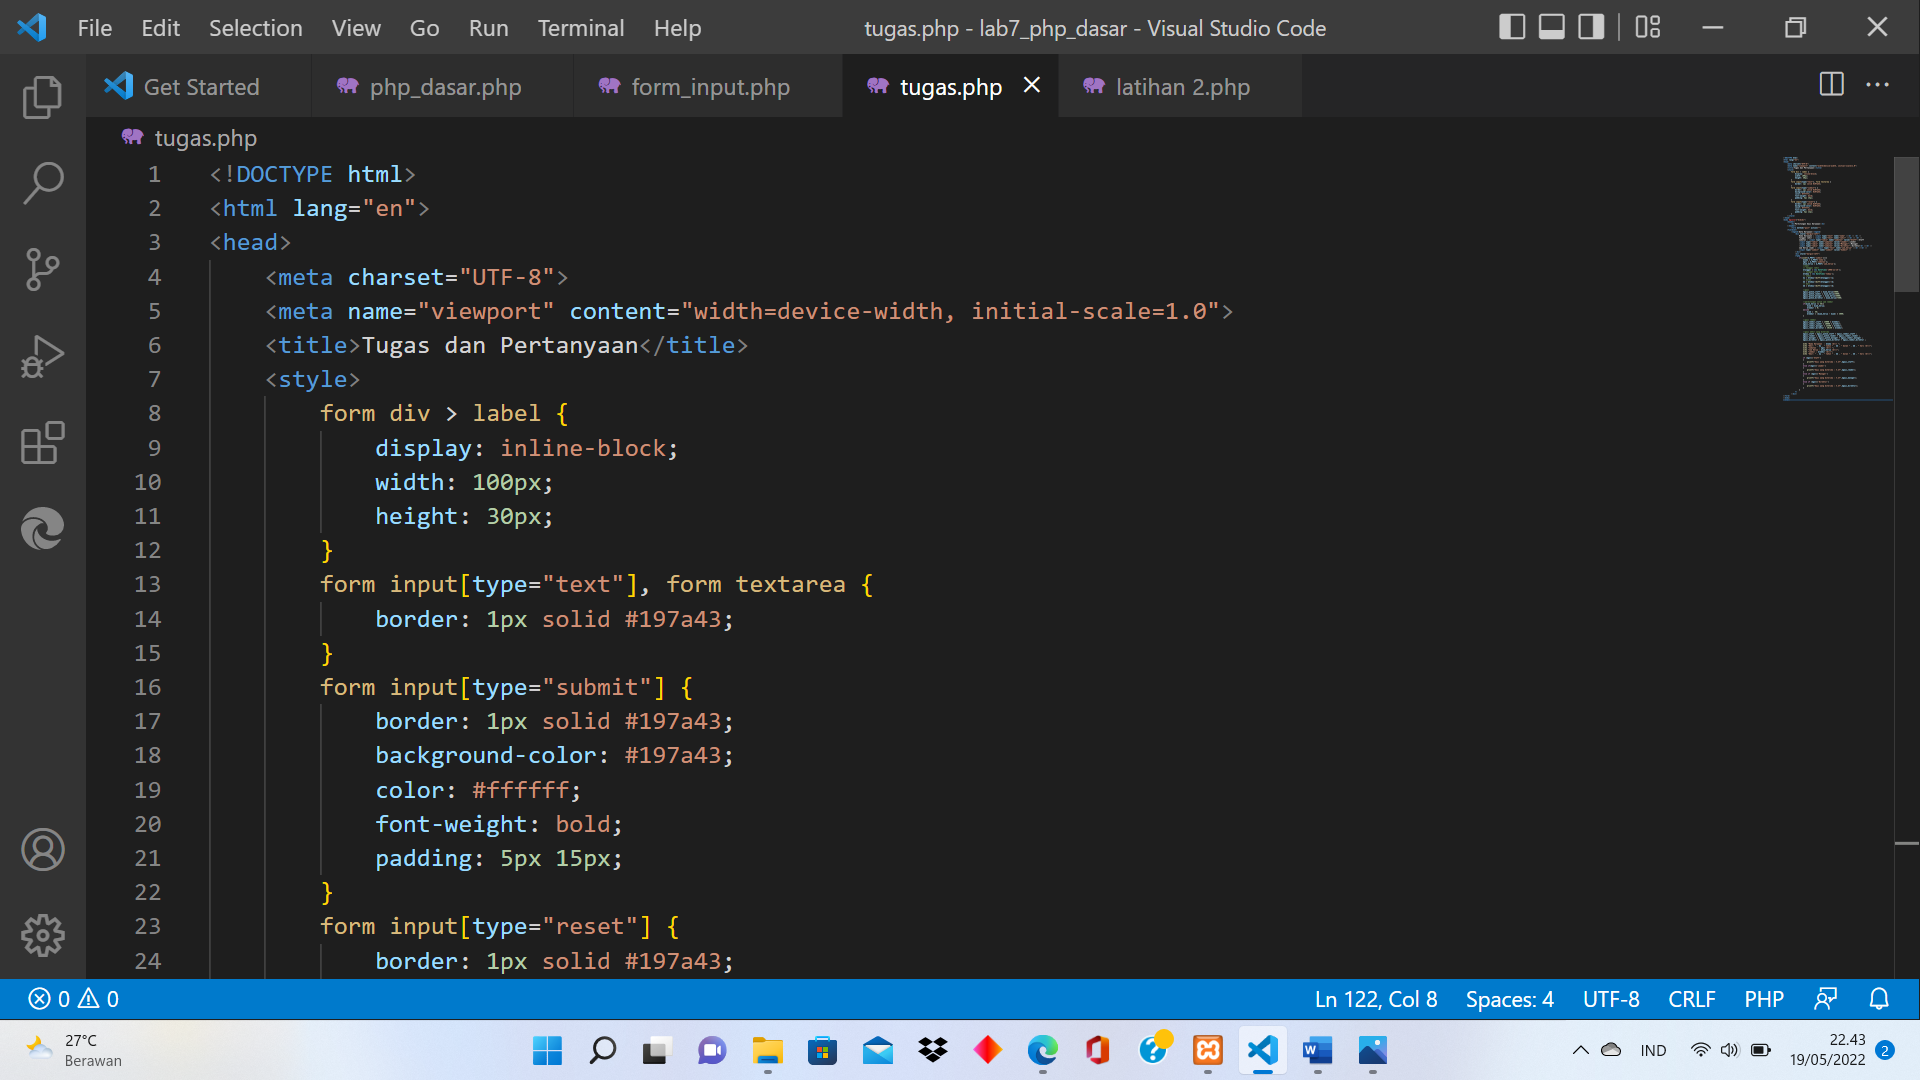Open Customize Layout button
Viewport: 1920px width, 1080px height.
[1648, 27]
